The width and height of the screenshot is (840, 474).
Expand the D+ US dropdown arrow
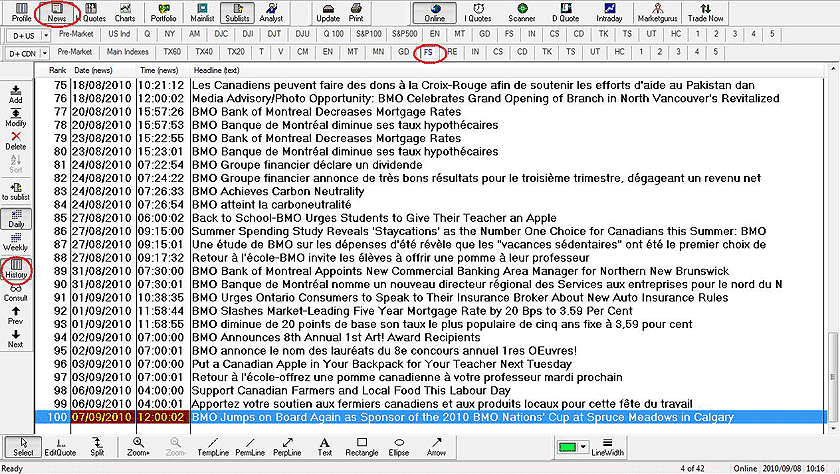click(x=46, y=36)
